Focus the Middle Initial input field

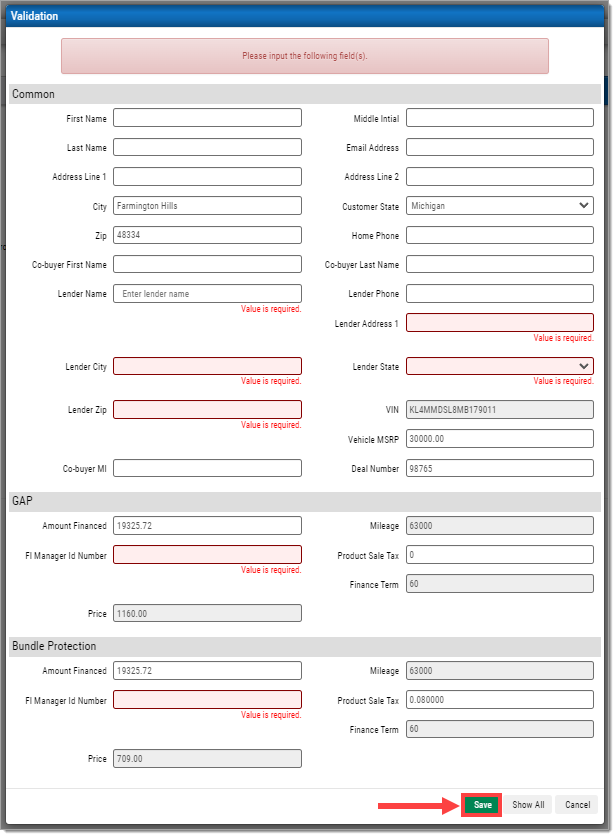tap(500, 118)
